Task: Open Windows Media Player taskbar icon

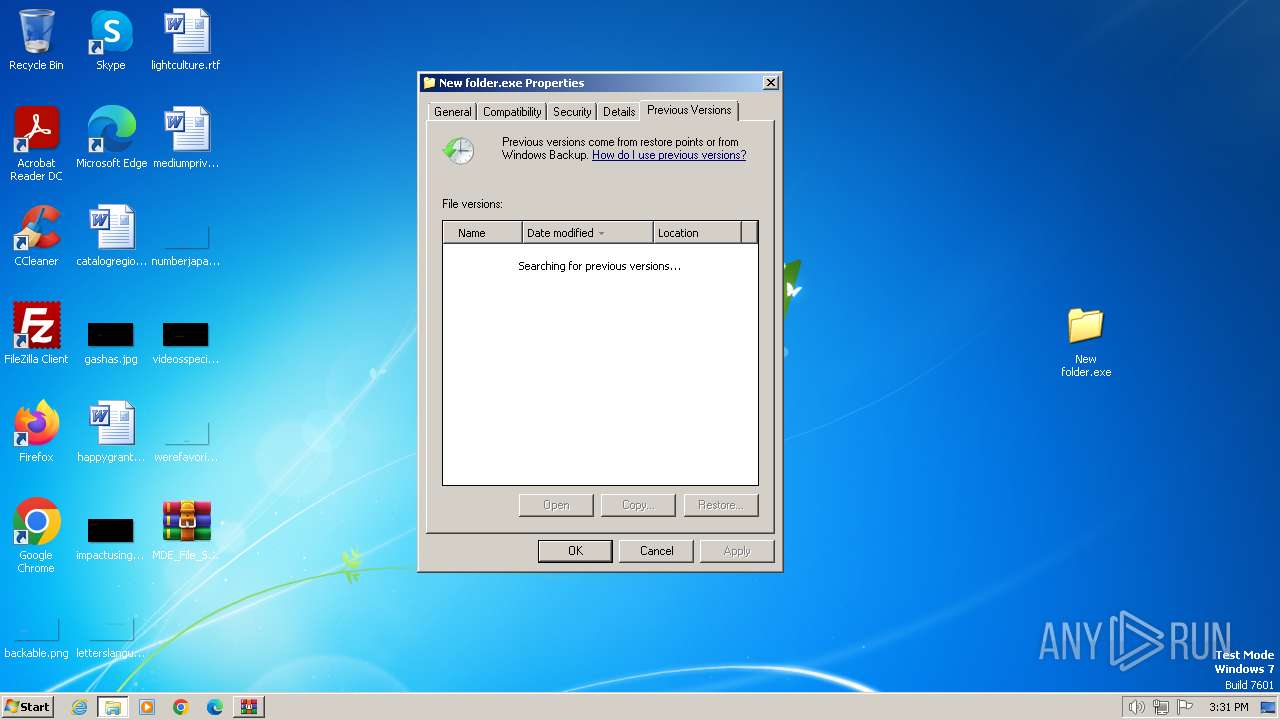Action: pos(147,707)
